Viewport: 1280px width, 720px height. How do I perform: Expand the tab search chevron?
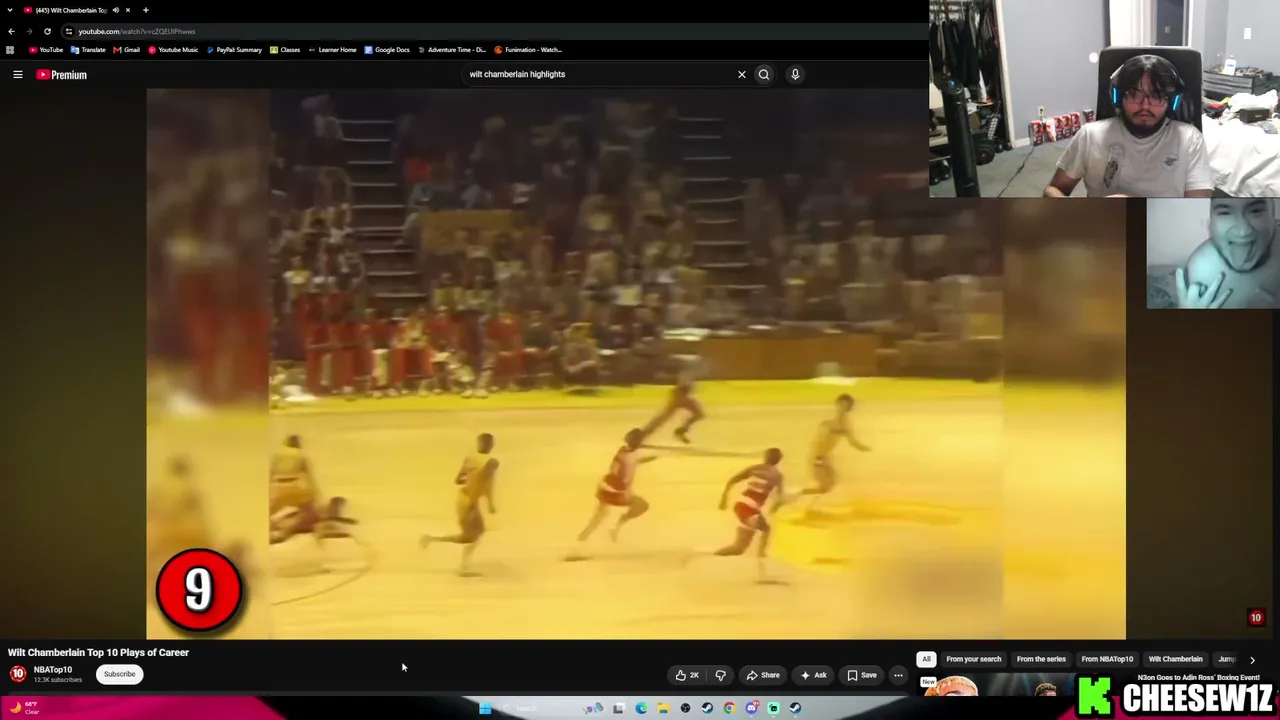click(x=10, y=10)
